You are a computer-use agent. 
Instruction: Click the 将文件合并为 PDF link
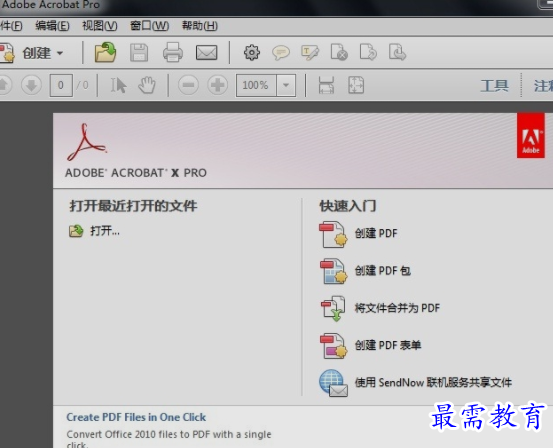(397, 308)
